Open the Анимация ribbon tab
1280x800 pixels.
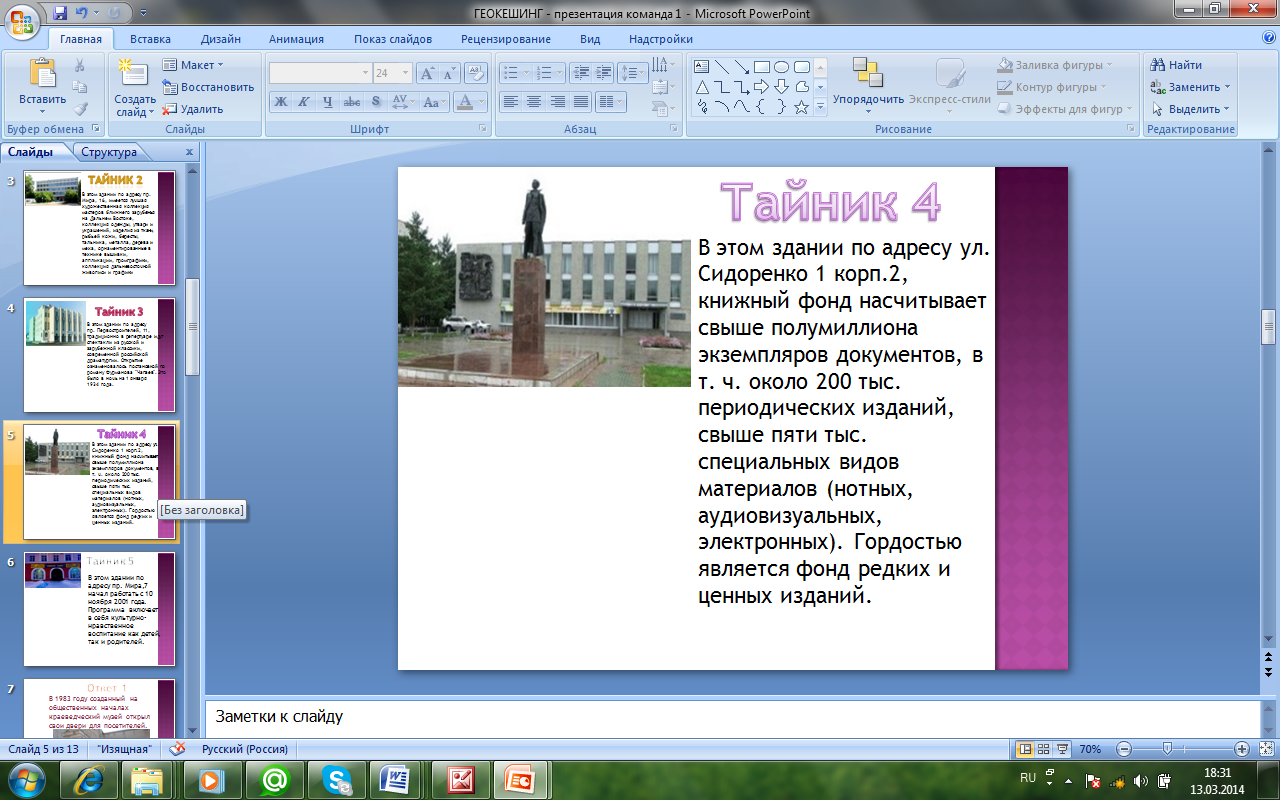point(296,39)
